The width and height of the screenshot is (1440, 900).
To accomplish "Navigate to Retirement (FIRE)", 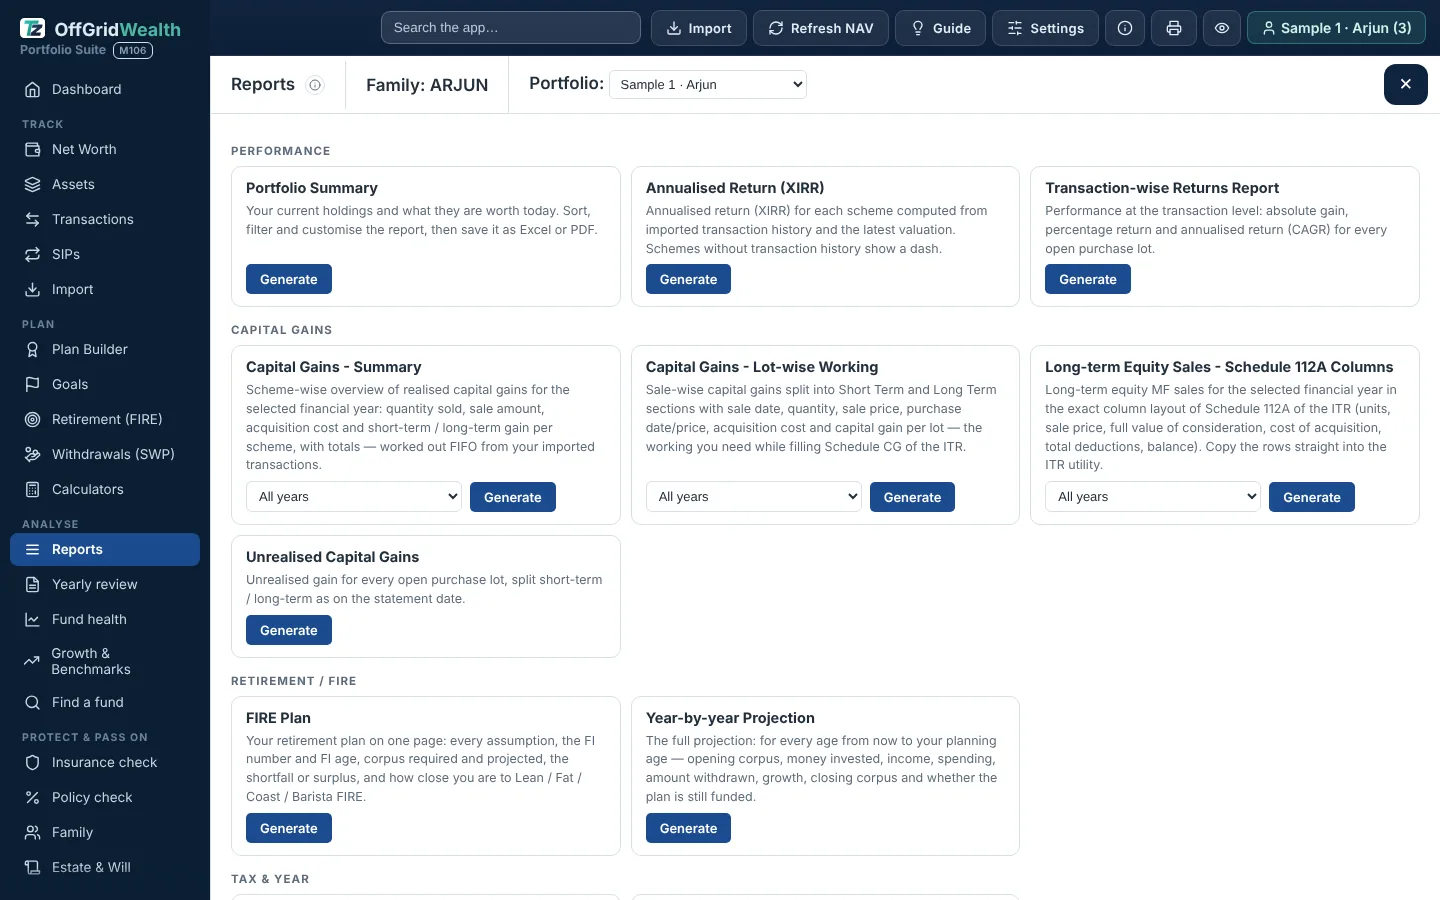I will click(105, 419).
